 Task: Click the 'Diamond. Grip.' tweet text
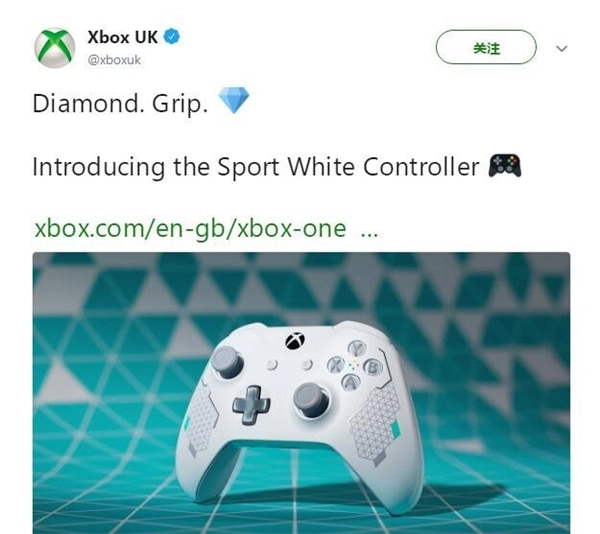point(120,103)
